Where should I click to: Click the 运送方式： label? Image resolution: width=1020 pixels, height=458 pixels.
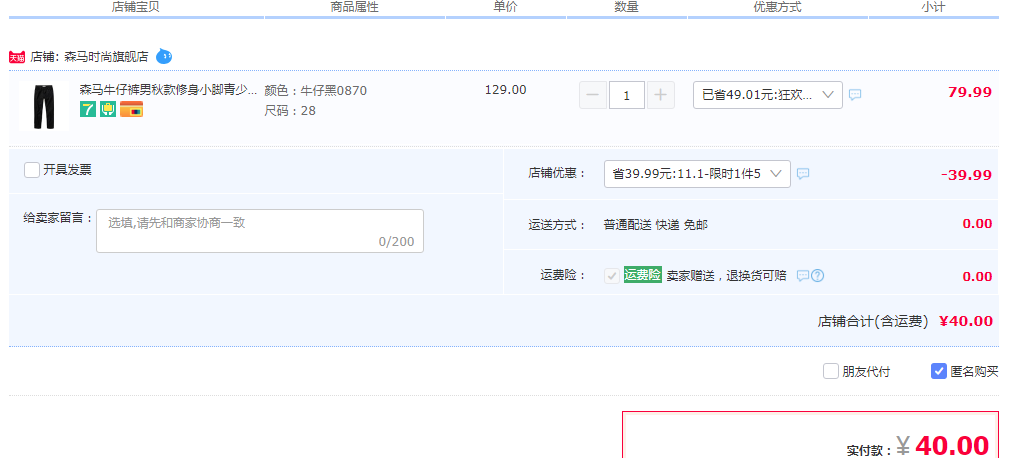pos(557,225)
